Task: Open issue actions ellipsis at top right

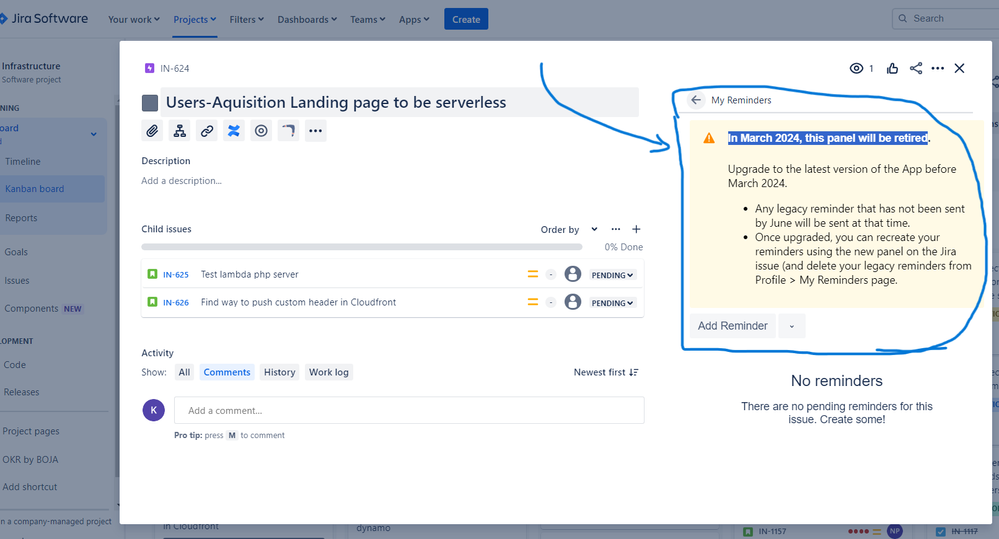Action: coord(937,68)
